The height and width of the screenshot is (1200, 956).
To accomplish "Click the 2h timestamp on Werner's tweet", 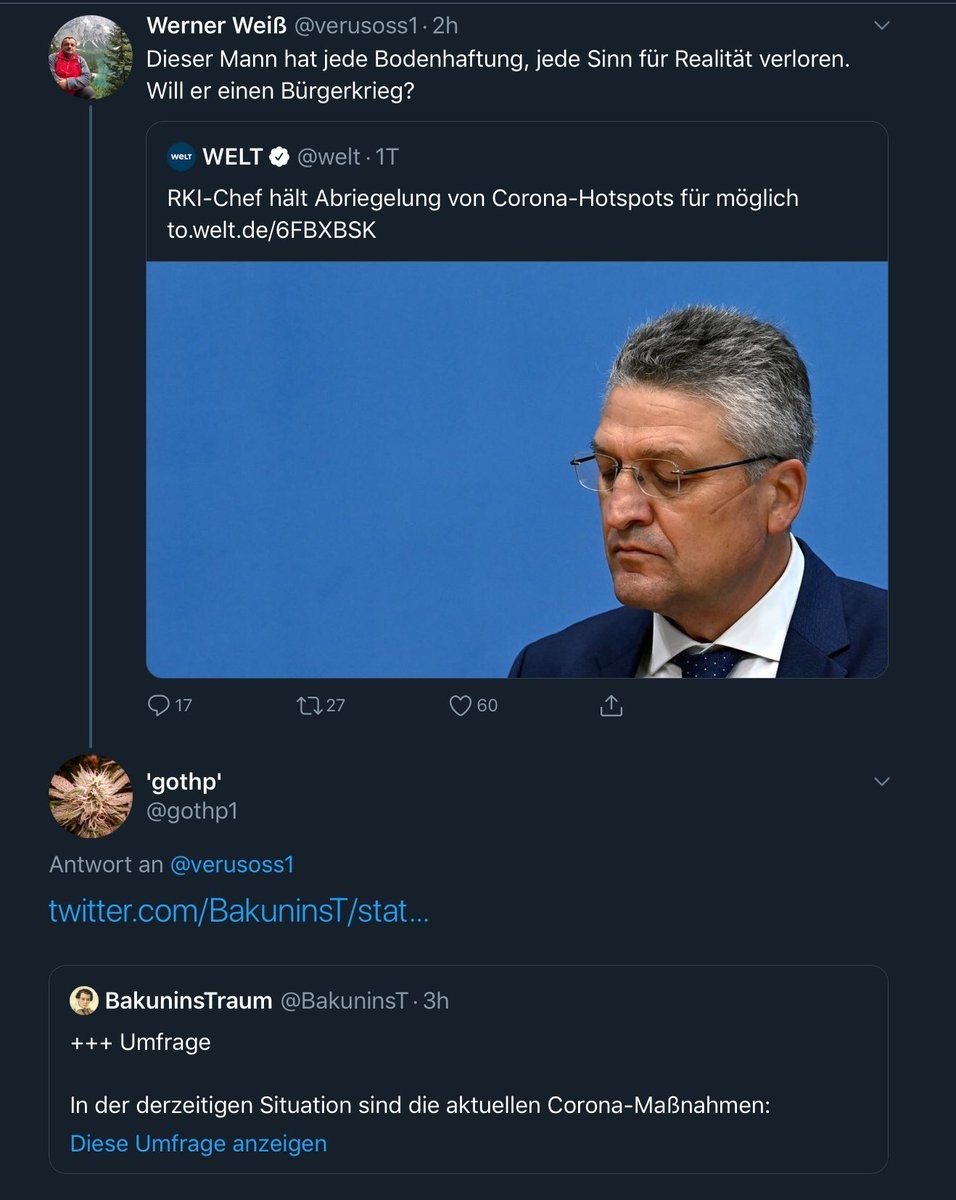I will coord(445,25).
